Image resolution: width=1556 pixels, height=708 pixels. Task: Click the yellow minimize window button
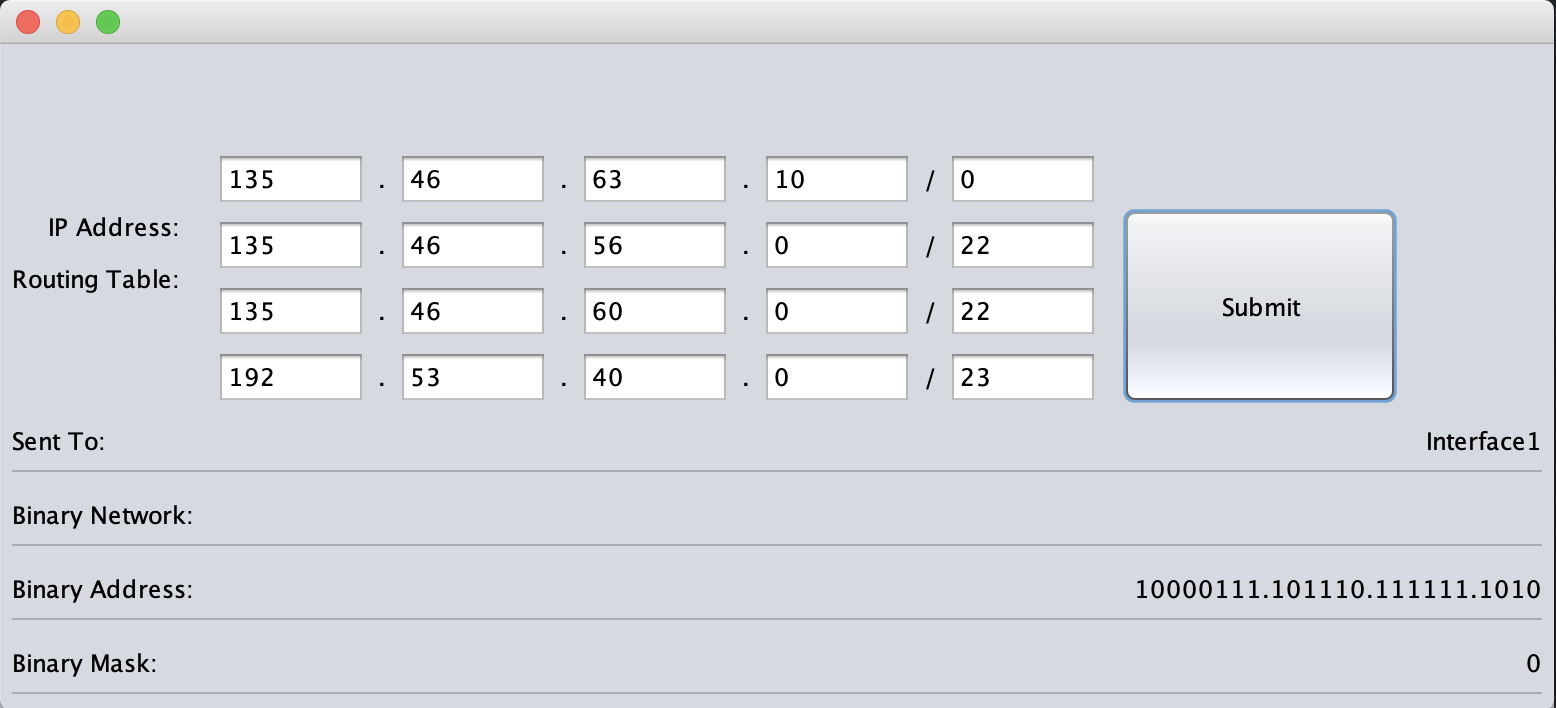(68, 22)
